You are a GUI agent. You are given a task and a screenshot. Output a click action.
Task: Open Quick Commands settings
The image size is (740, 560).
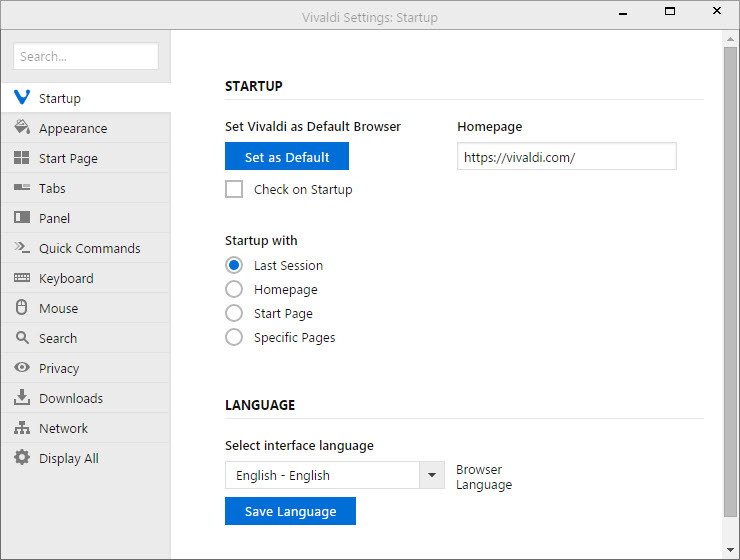tap(86, 248)
